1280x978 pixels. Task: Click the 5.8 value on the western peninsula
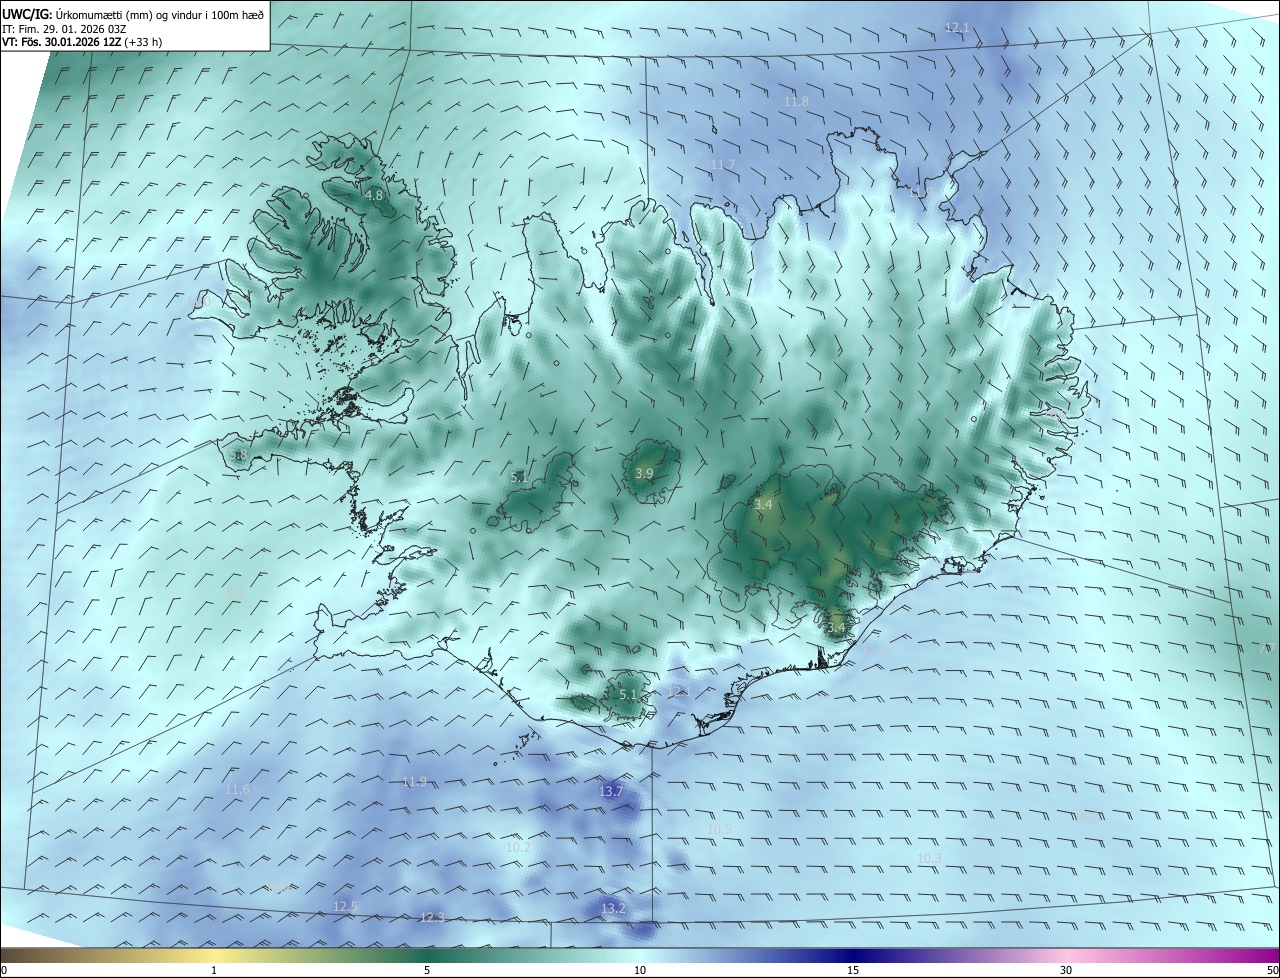tap(238, 456)
